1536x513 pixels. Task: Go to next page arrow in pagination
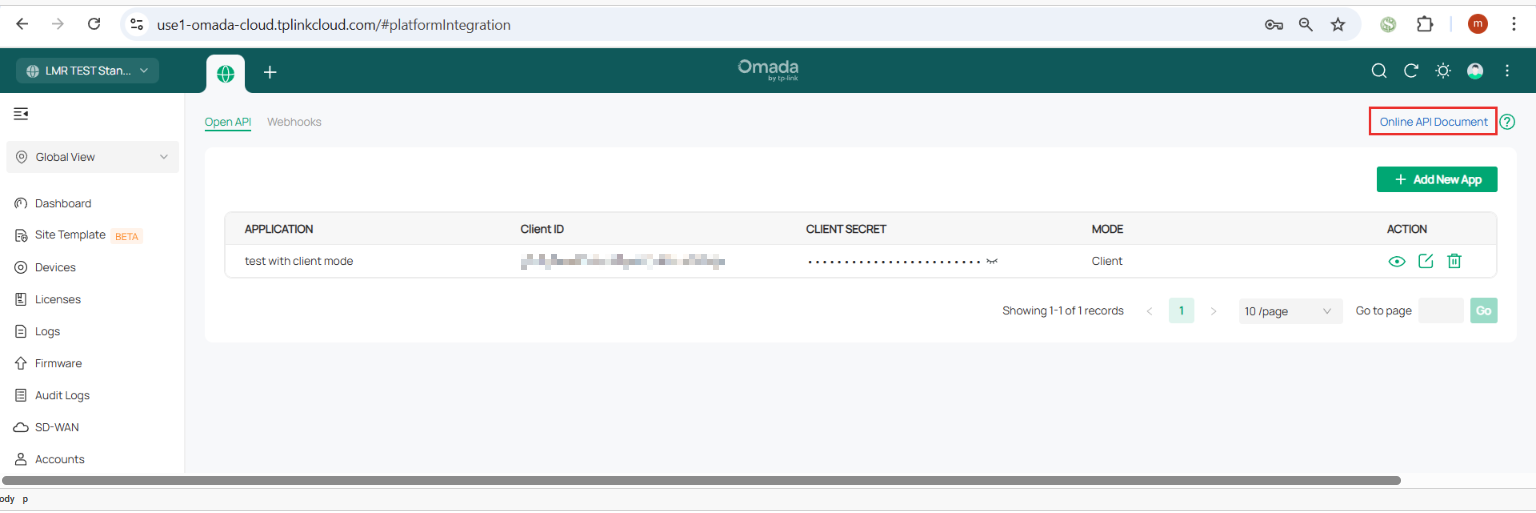click(1214, 311)
